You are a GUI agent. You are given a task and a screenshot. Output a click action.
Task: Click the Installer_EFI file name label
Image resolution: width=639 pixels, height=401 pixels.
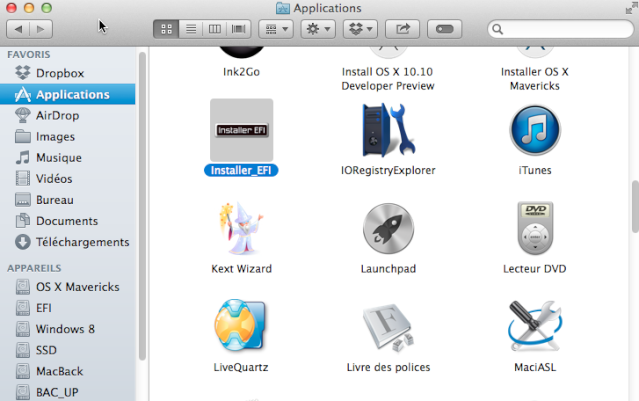click(x=241, y=170)
